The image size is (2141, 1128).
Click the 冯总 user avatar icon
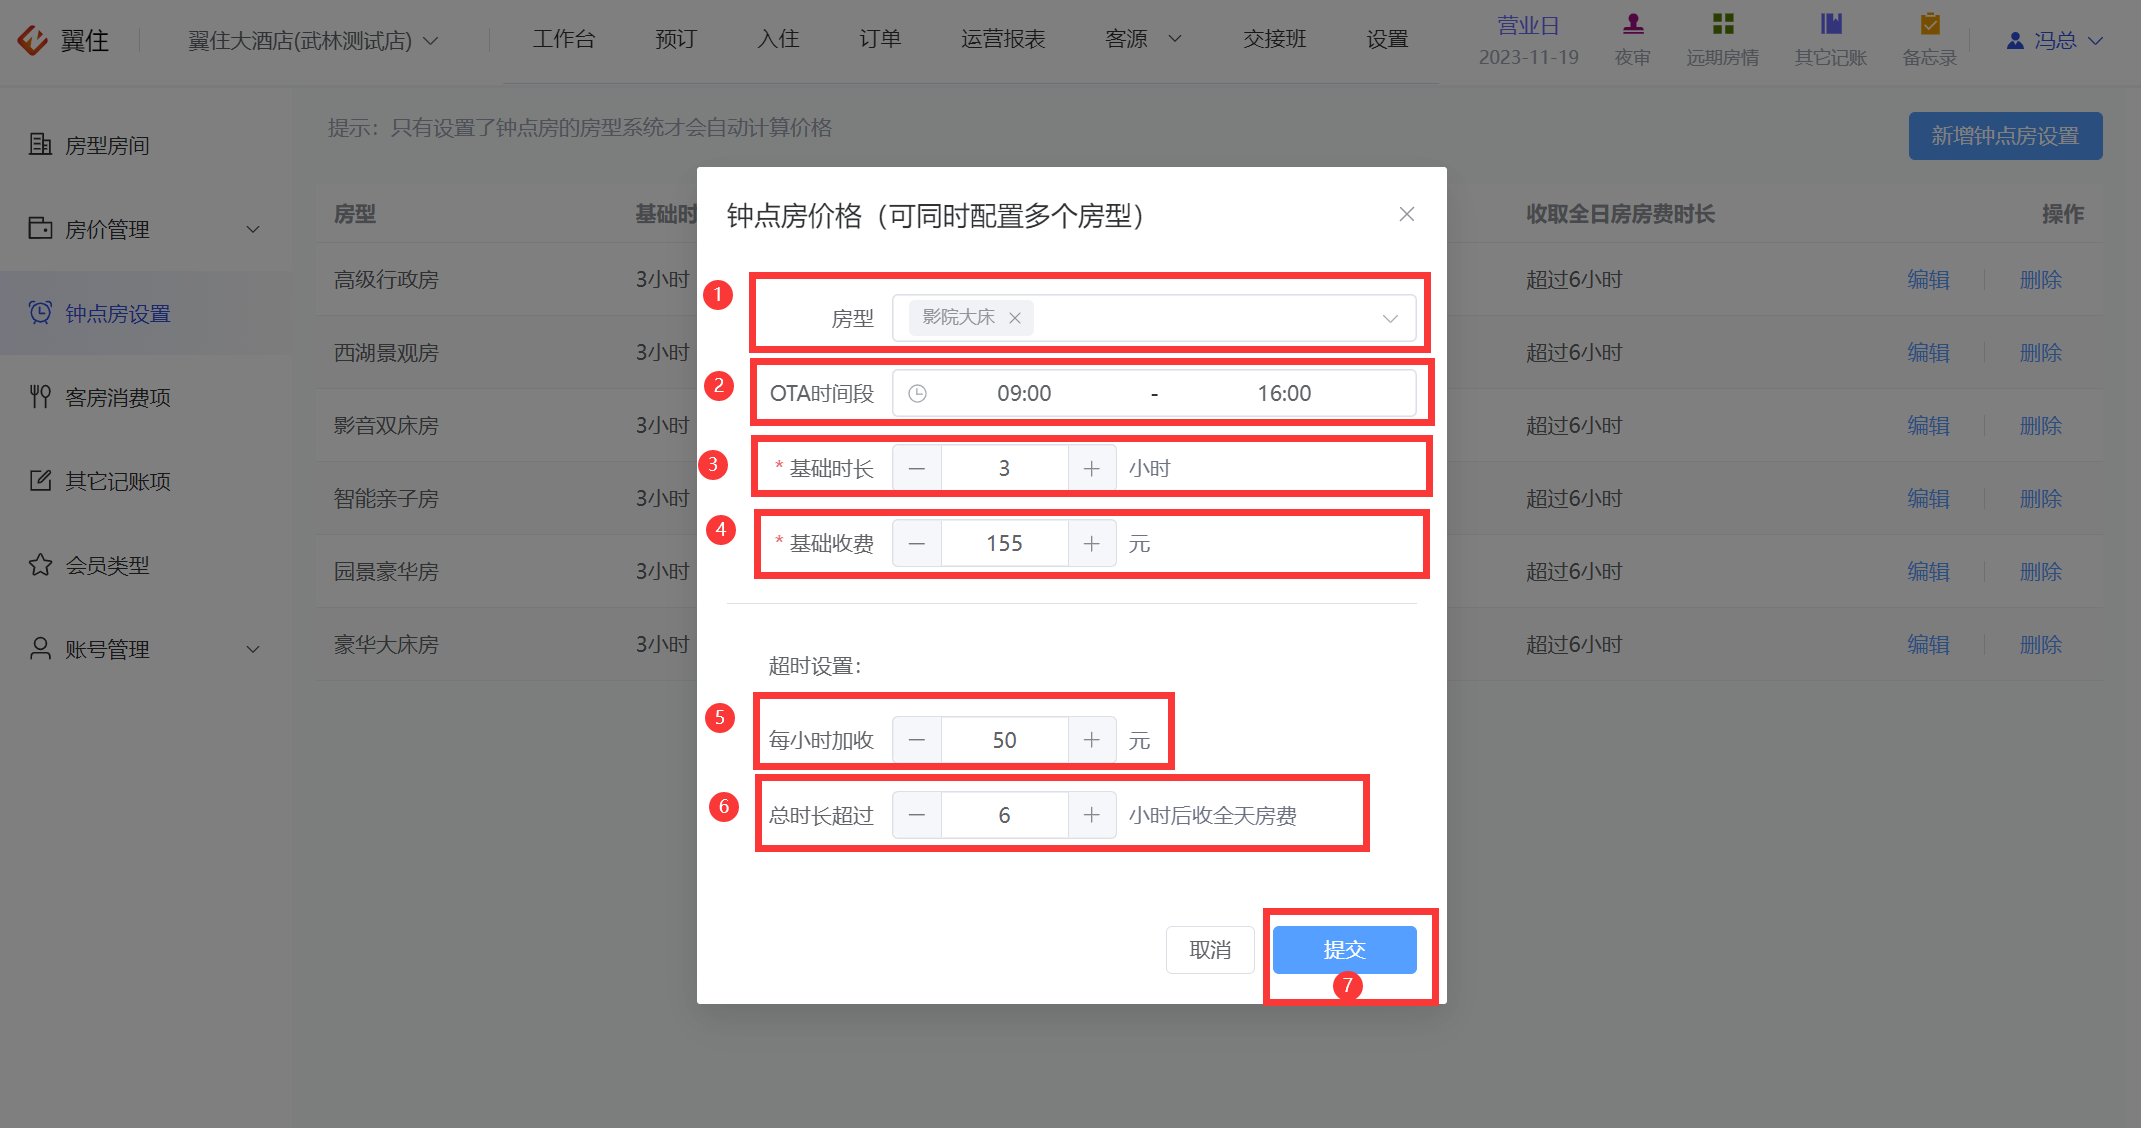(2015, 41)
